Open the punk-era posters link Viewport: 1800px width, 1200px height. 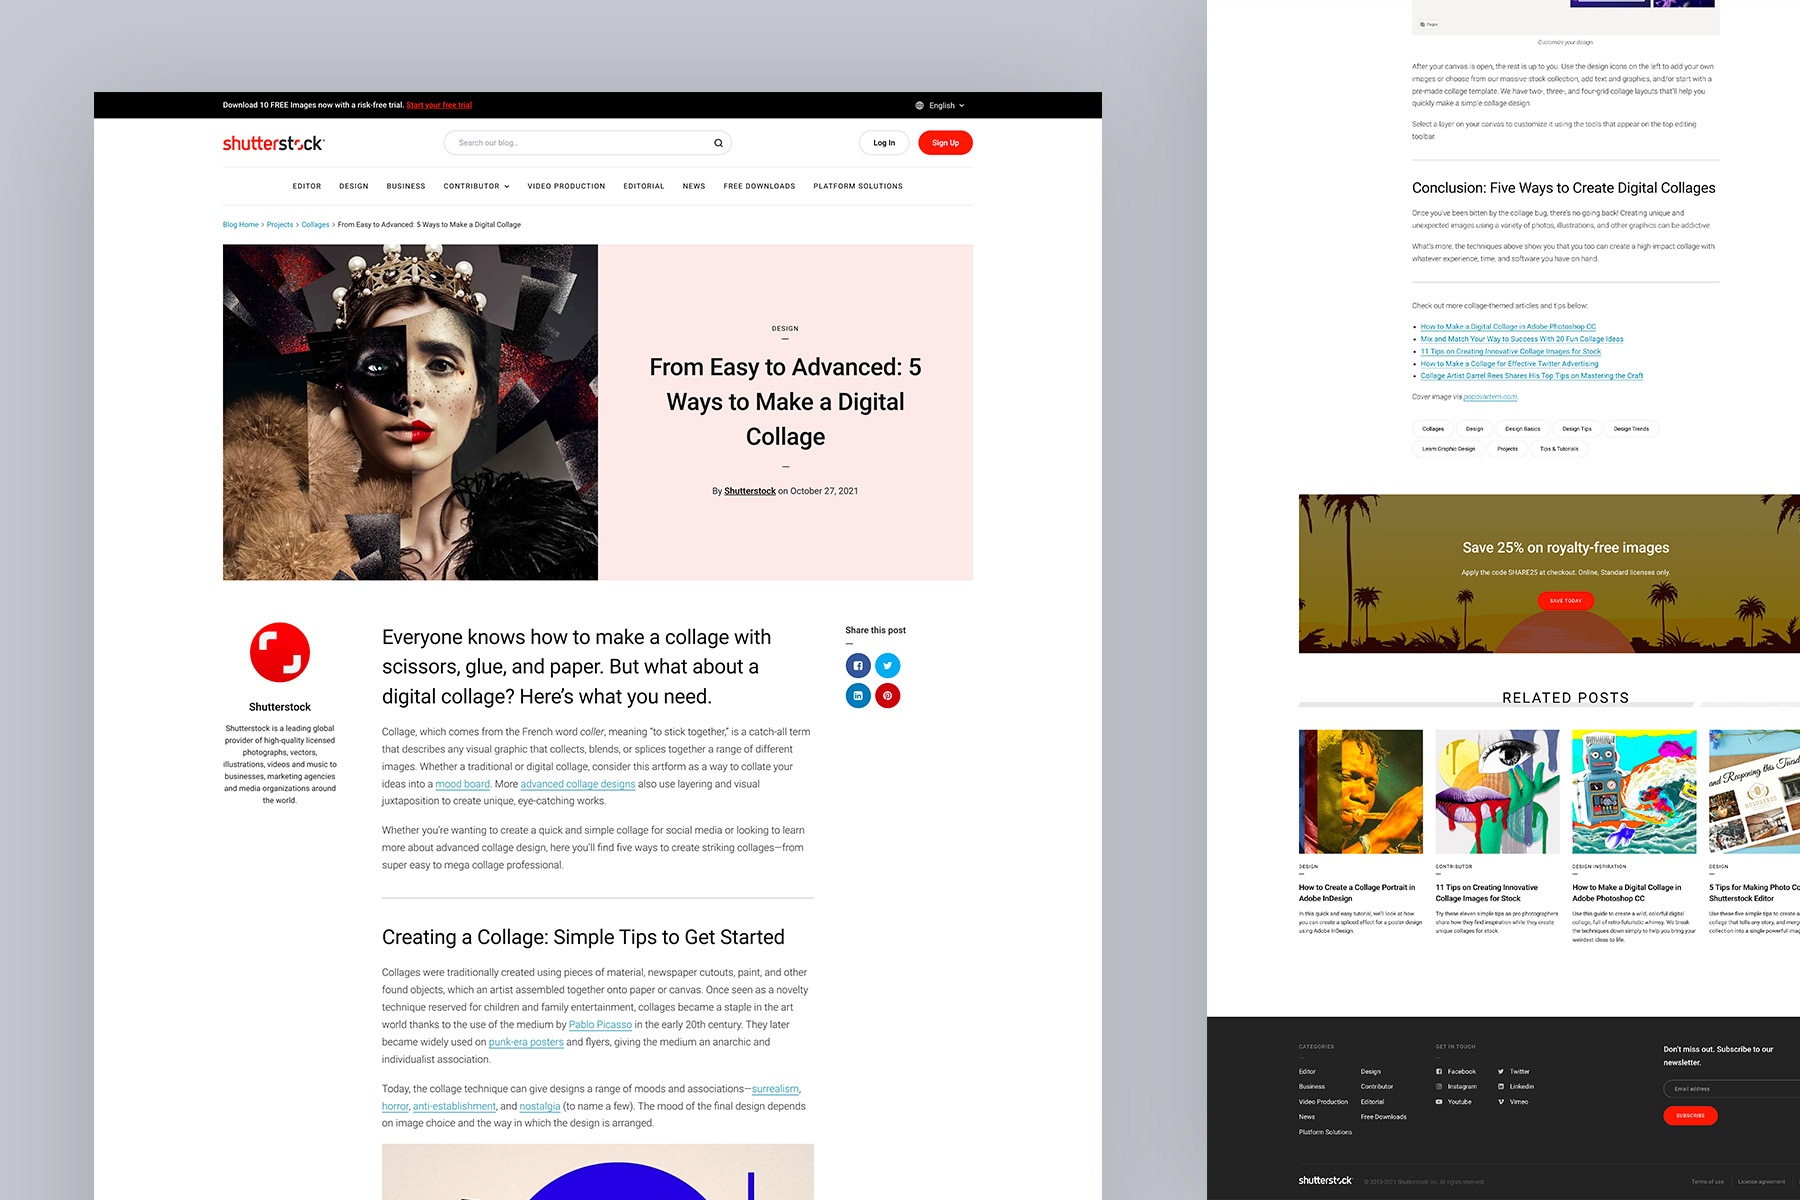coord(526,1042)
